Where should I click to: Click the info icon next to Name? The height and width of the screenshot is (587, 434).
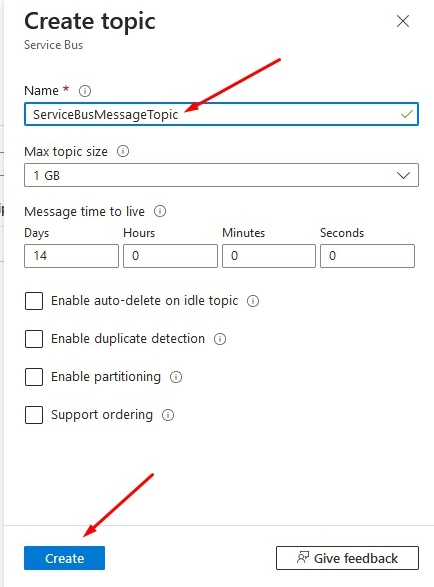(85, 91)
